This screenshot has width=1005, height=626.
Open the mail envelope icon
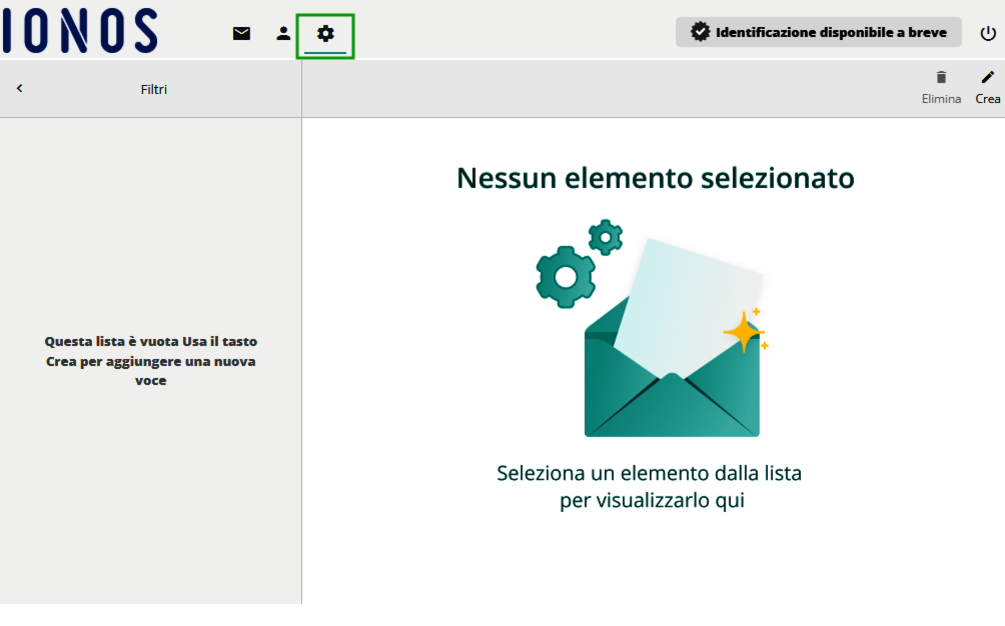click(241, 33)
